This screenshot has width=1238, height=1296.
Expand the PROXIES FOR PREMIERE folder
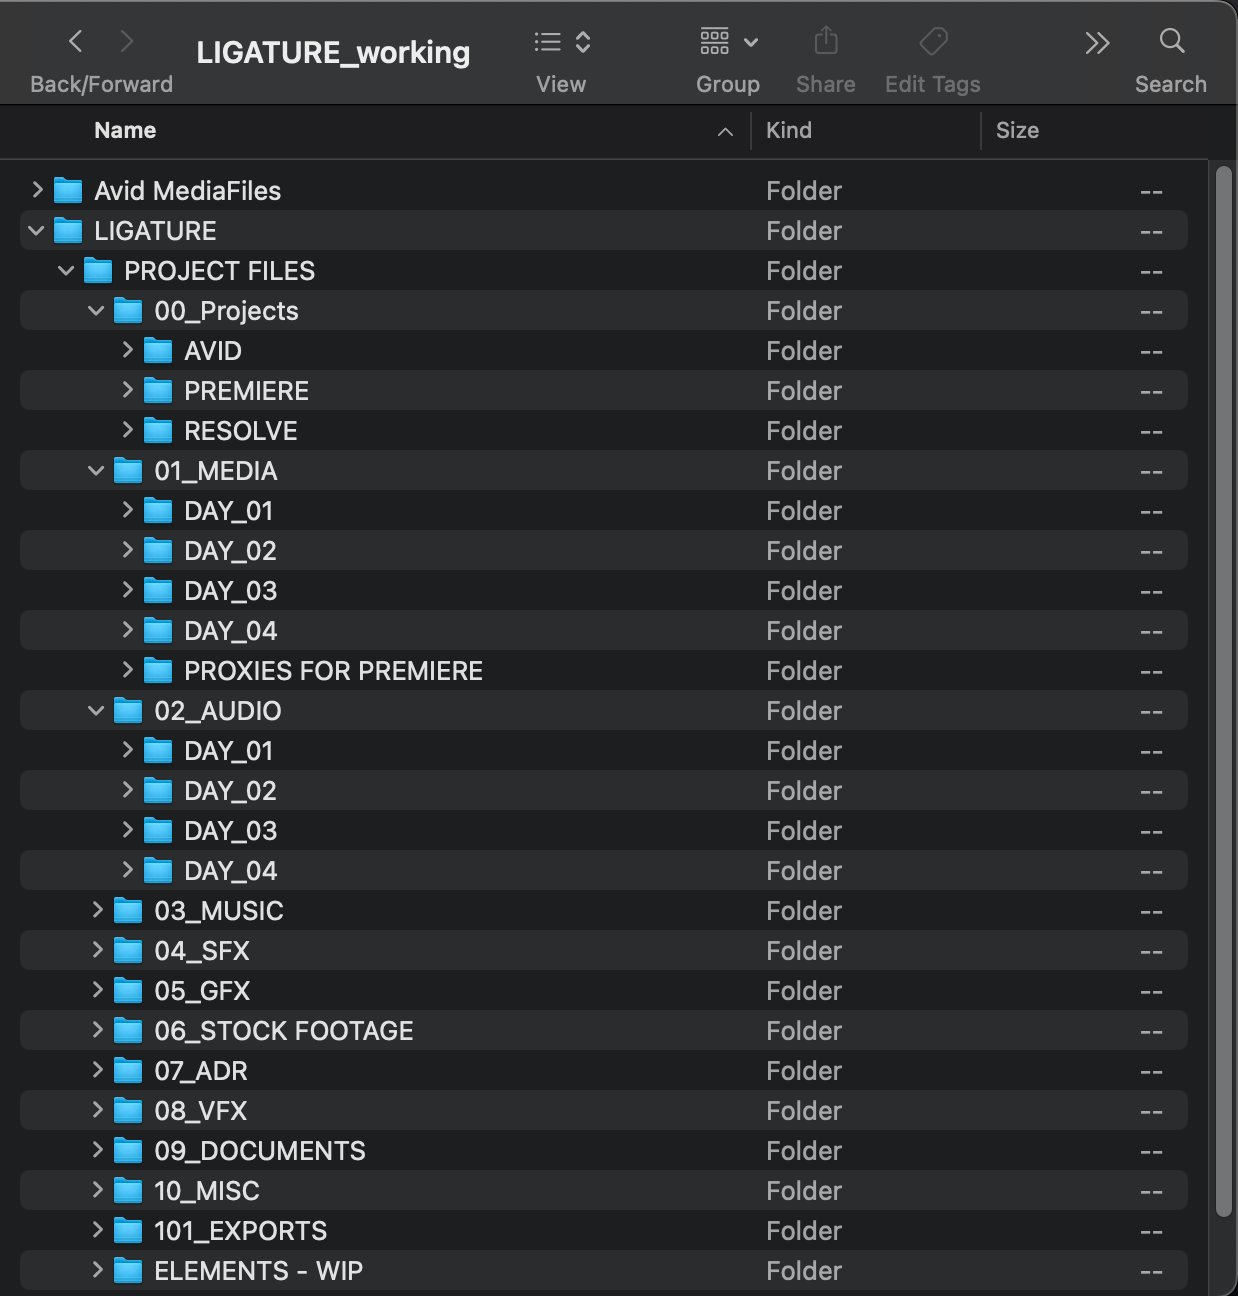(127, 669)
